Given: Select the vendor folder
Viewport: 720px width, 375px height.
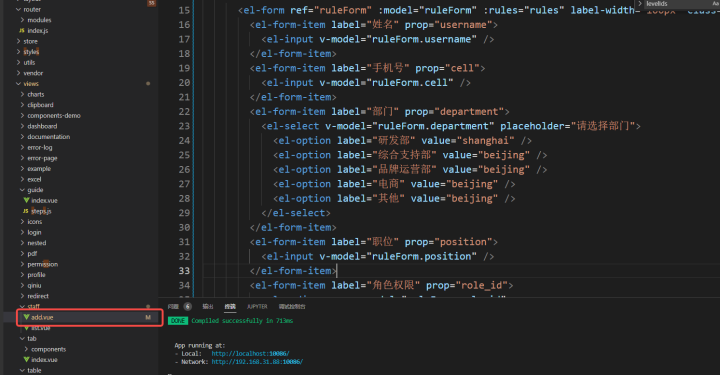Looking at the screenshot, I should click(33, 73).
